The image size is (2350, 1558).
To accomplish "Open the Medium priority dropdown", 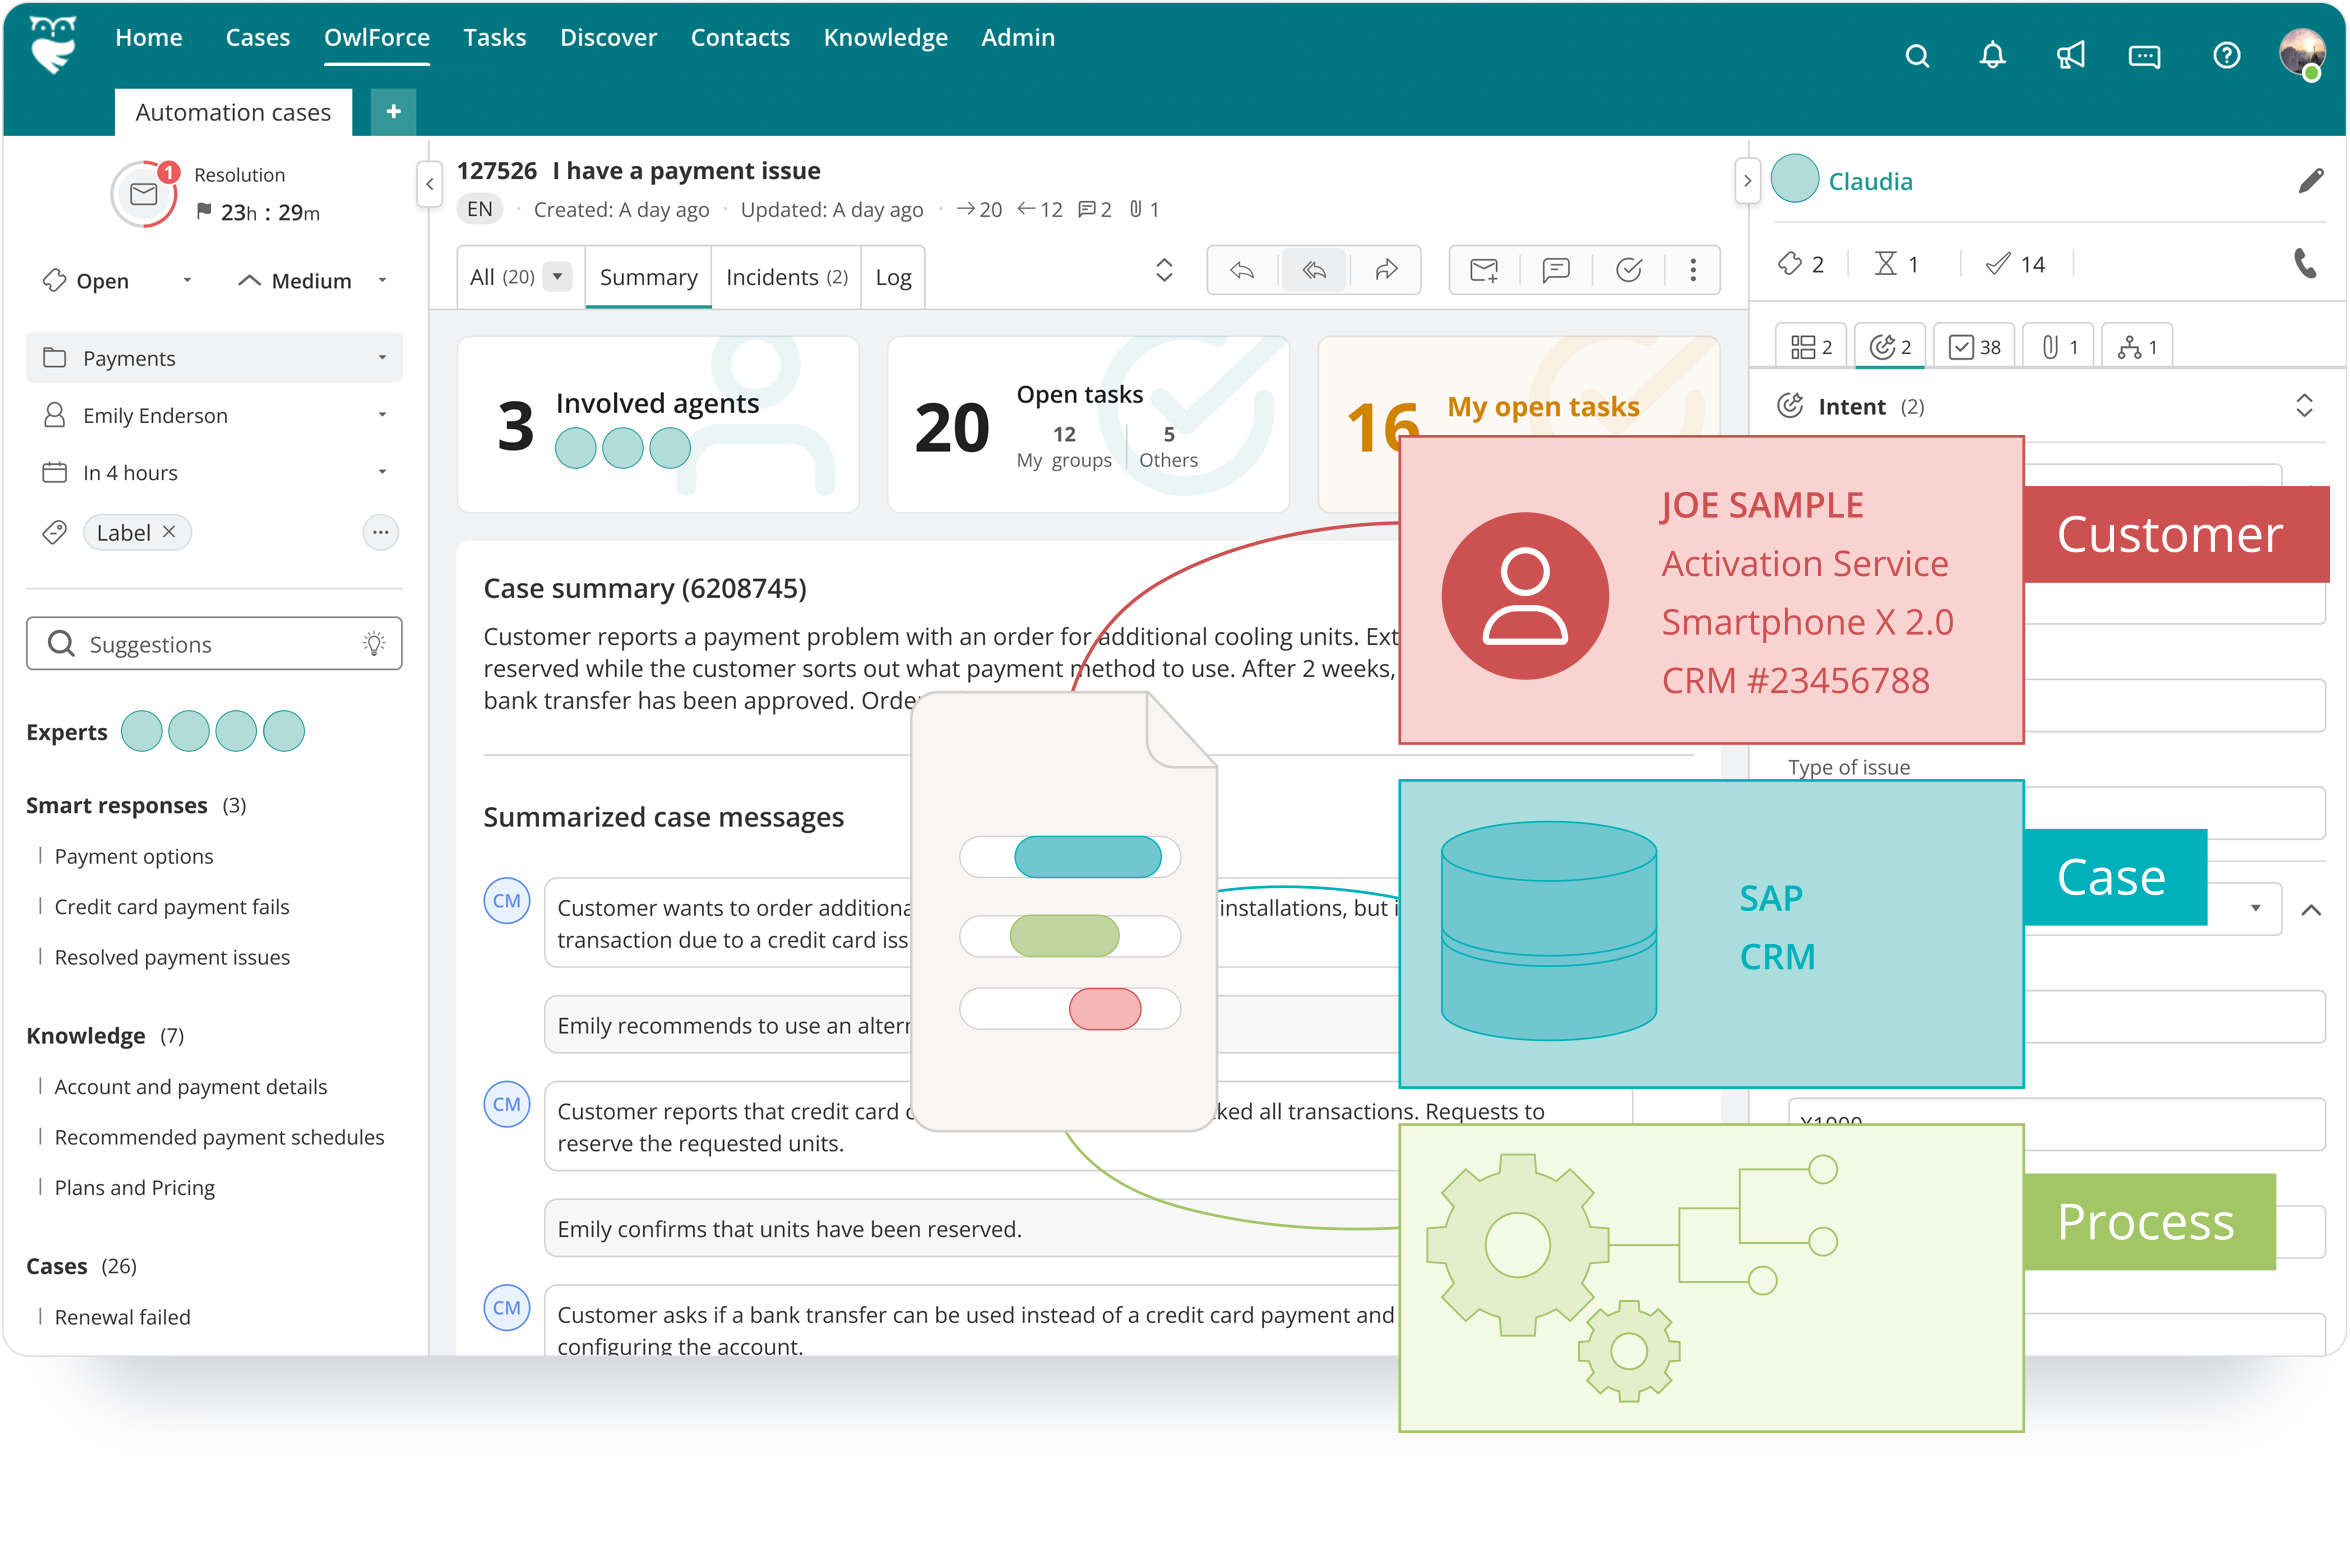I will pos(384,282).
